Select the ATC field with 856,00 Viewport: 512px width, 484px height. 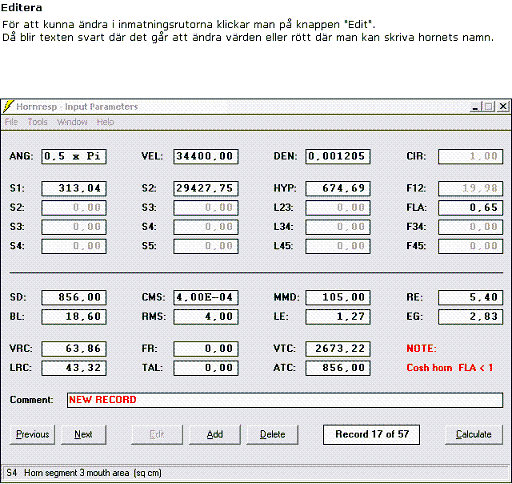338,368
